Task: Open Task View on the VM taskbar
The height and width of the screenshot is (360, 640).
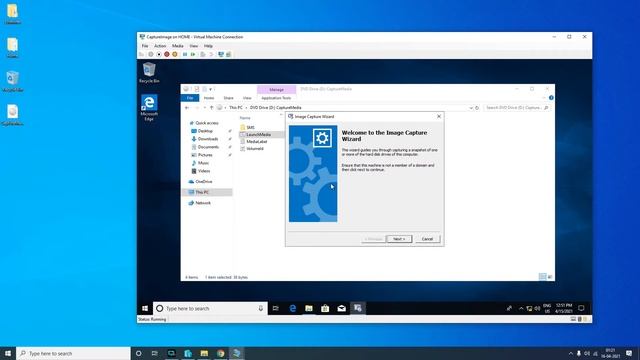Action: click(276, 309)
